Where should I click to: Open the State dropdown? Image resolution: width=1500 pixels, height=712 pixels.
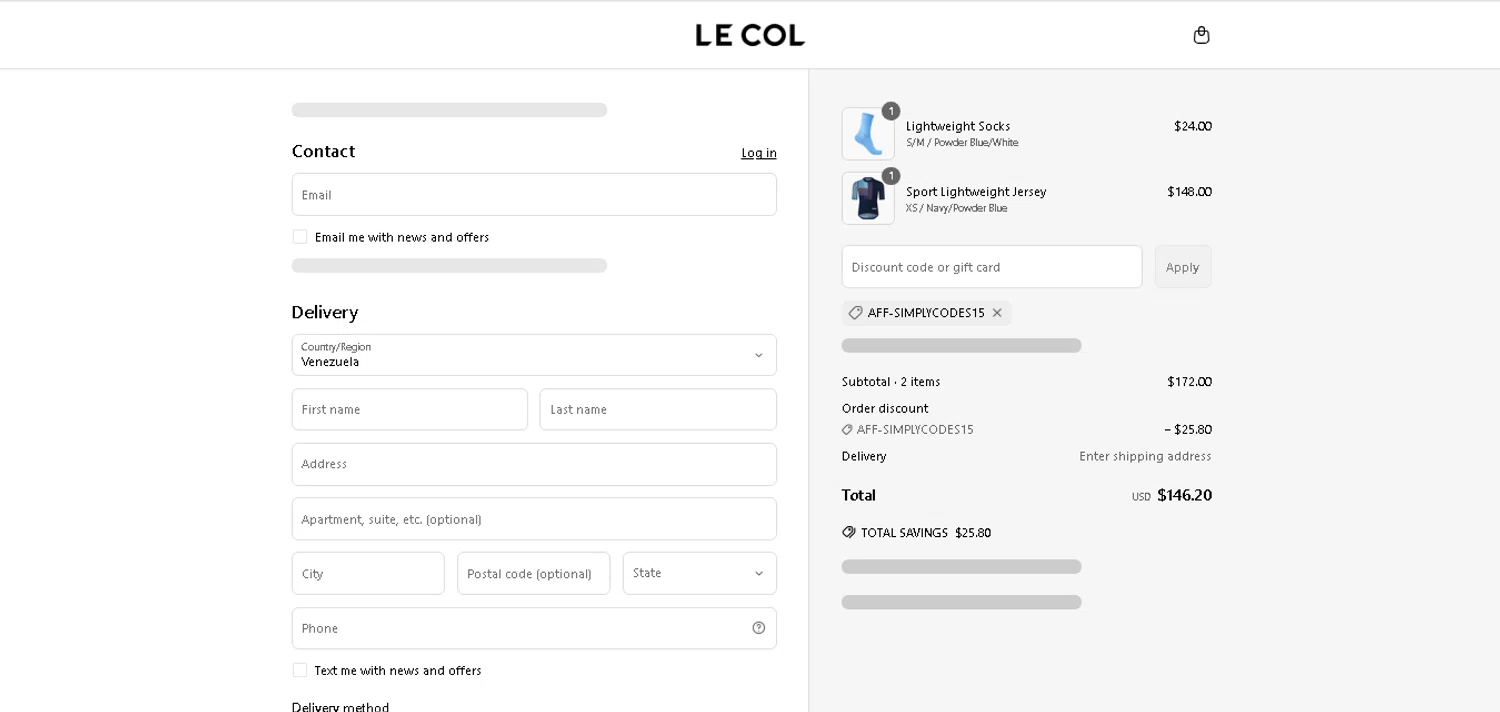click(x=700, y=573)
